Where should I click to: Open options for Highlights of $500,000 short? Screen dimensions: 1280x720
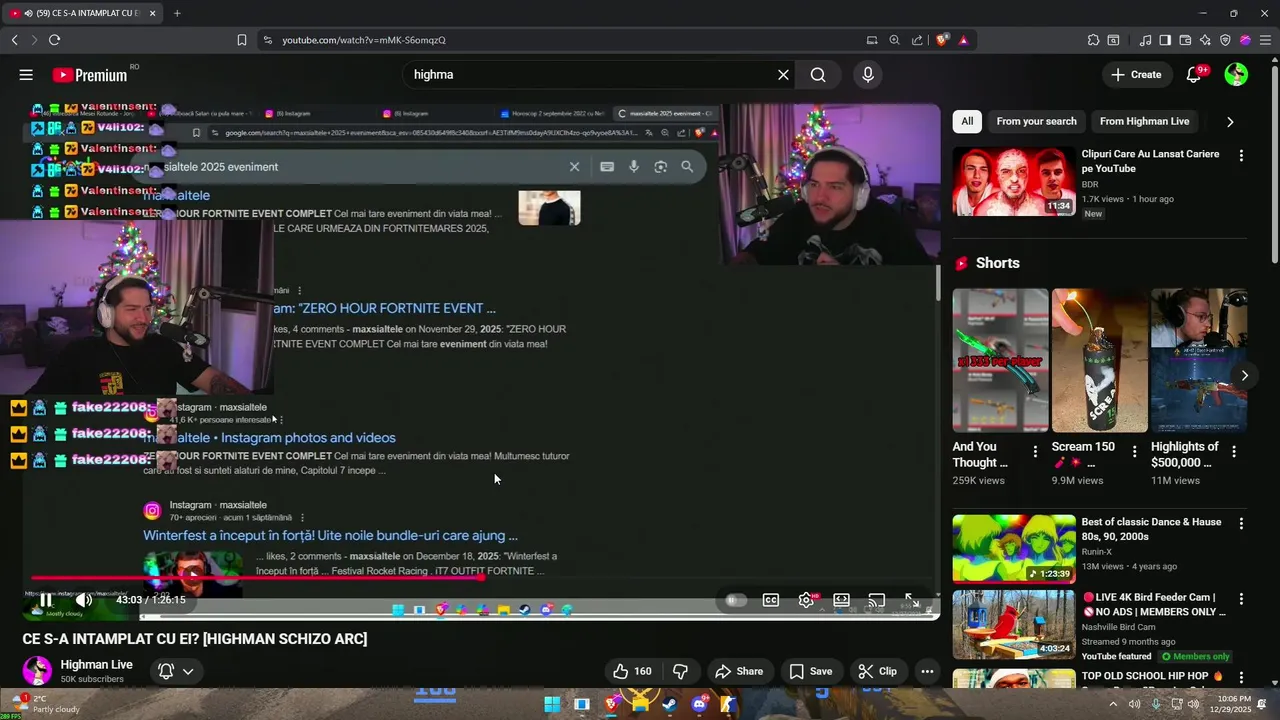point(1234,452)
